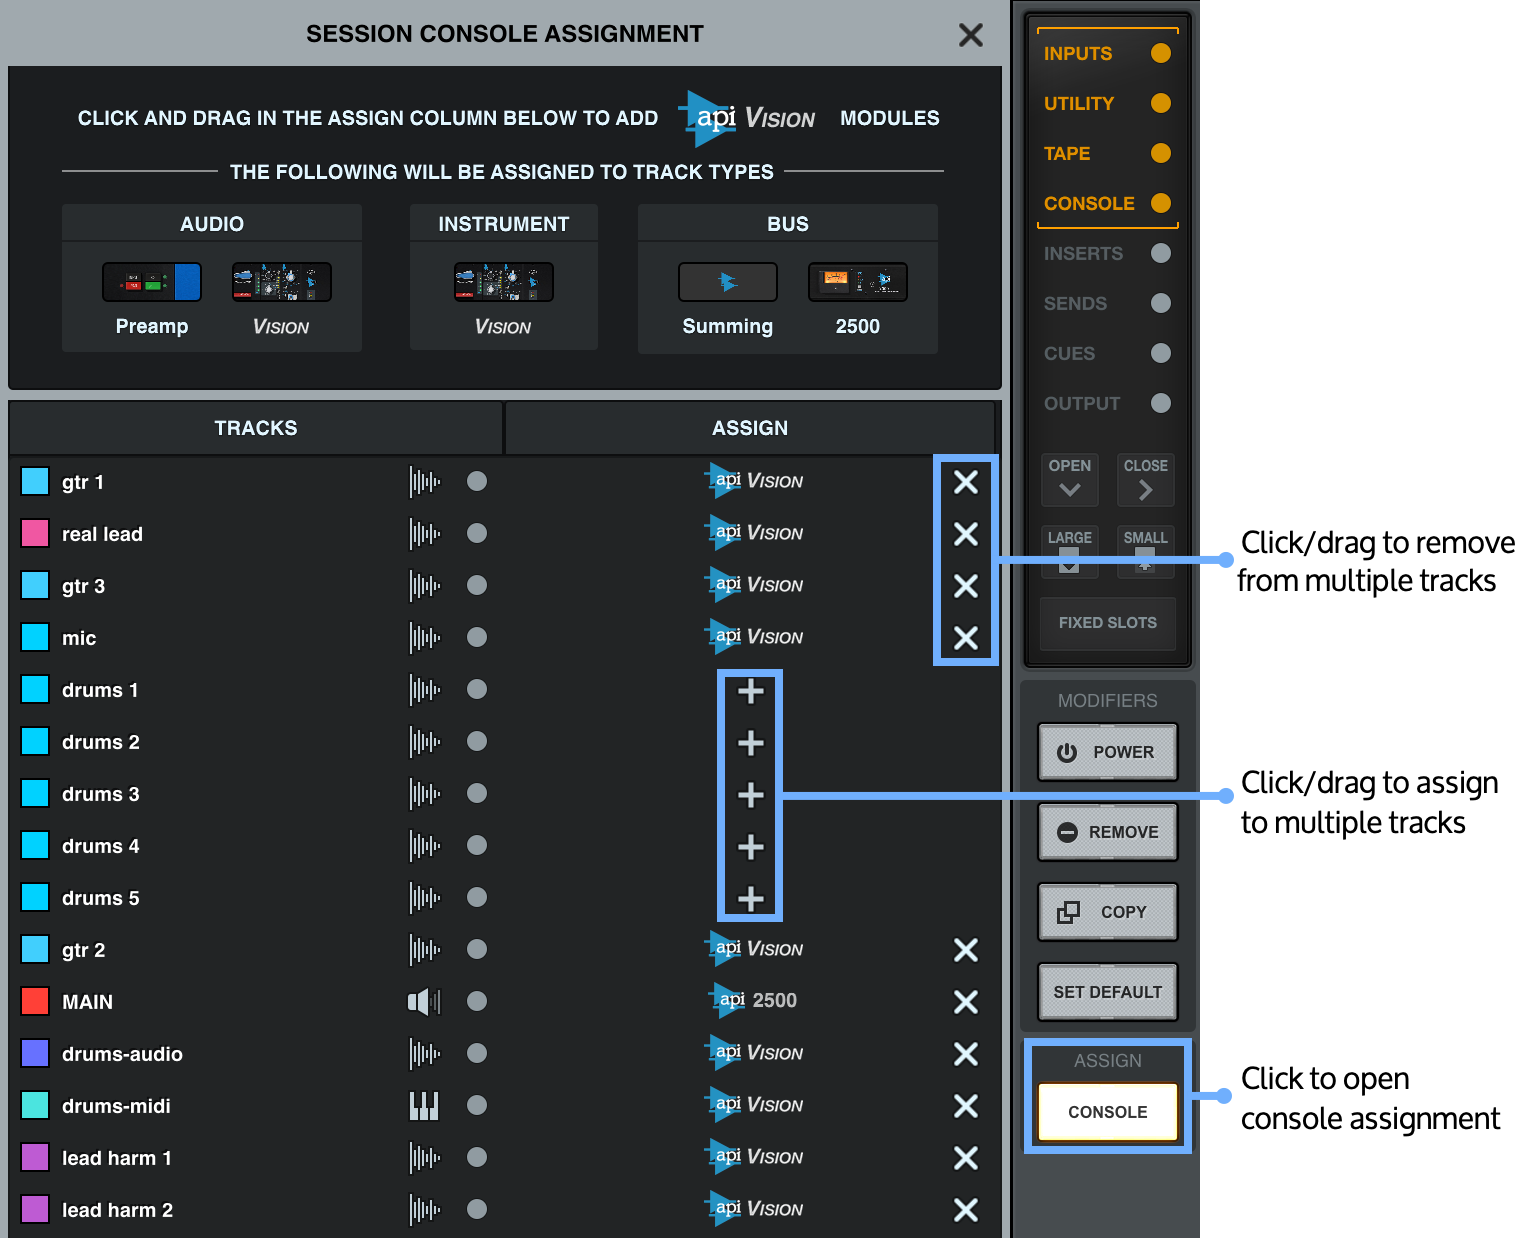Add console module to drums 5
The width and height of the screenshot is (1530, 1238).
click(750, 899)
